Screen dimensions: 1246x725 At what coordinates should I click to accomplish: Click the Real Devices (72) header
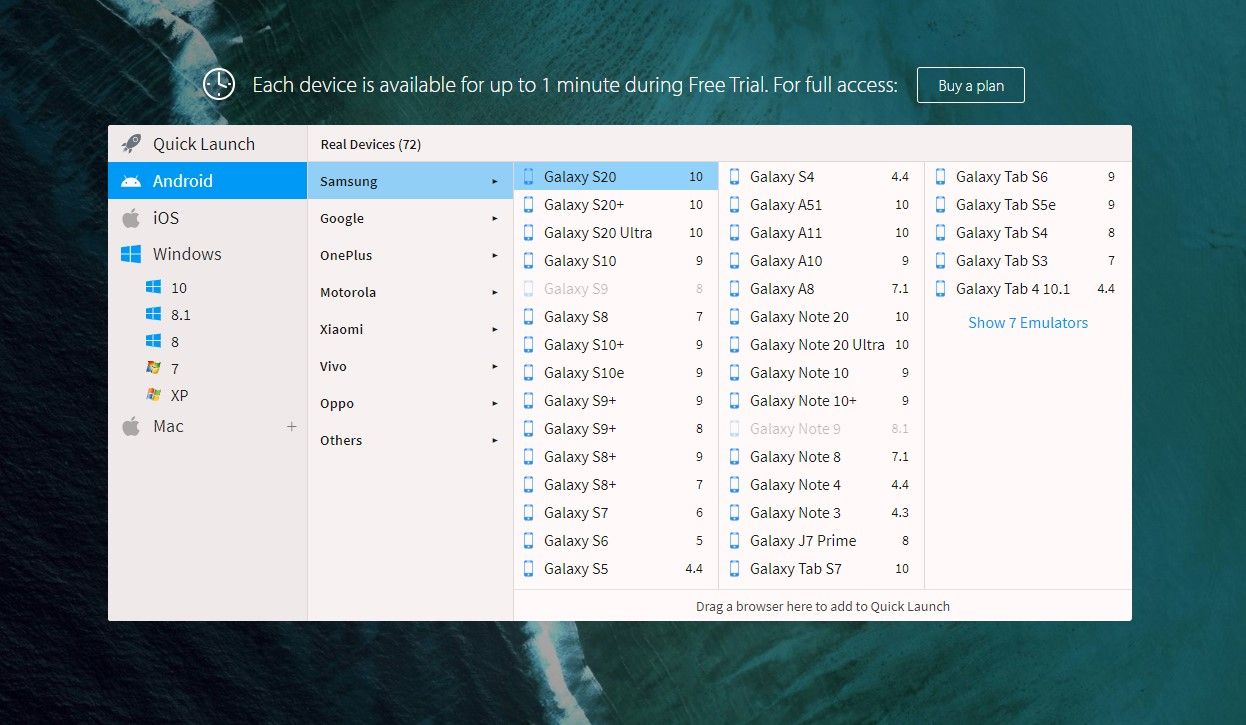pyautogui.click(x=371, y=145)
